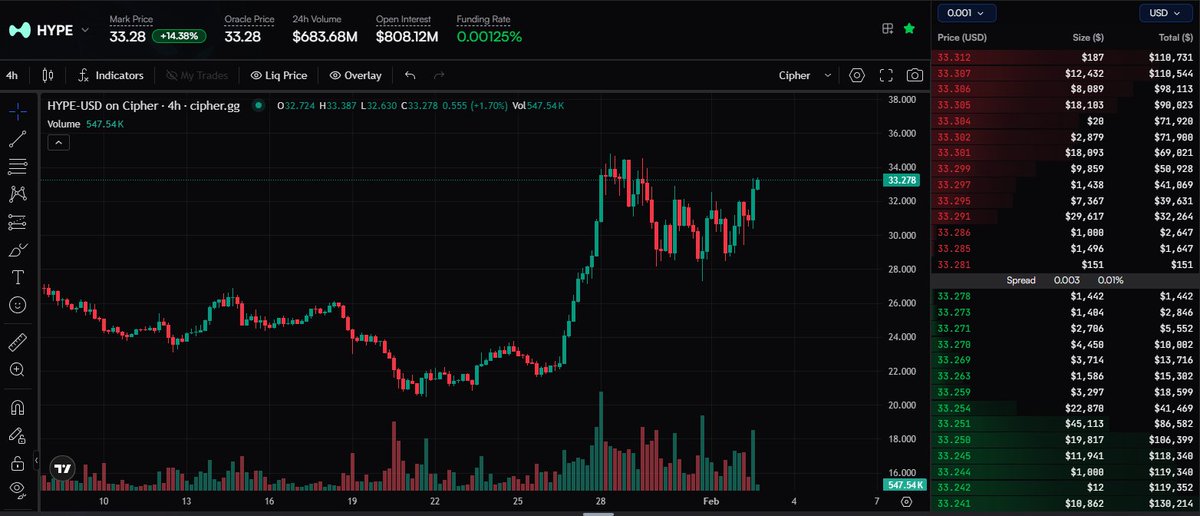Select the ruler measure tool
The width and height of the screenshot is (1200, 516).
point(18,342)
